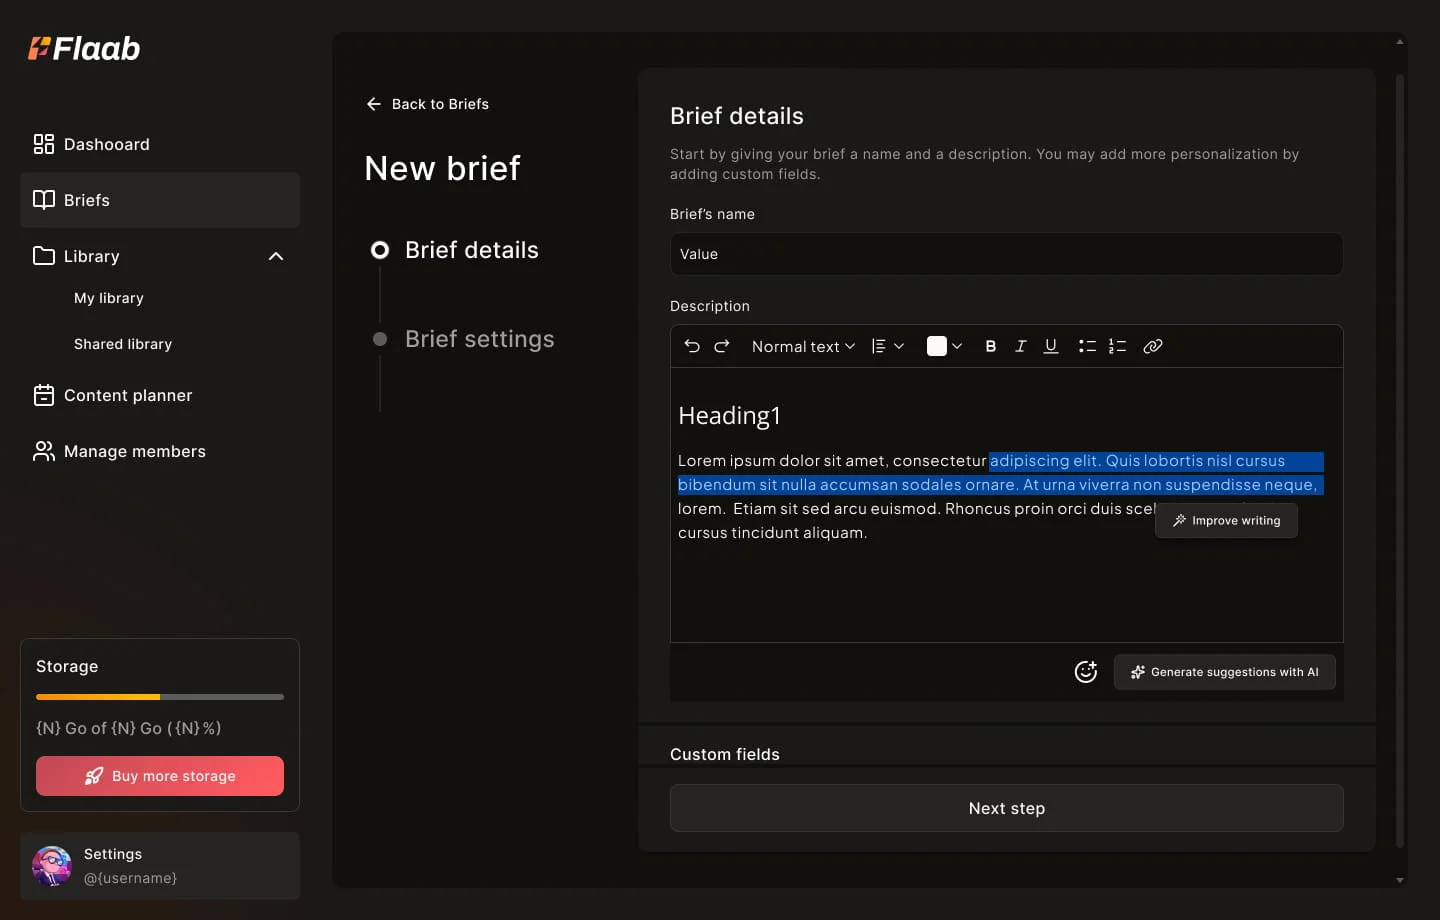Open the text alignment dropdown
1440x920 pixels.
point(887,346)
